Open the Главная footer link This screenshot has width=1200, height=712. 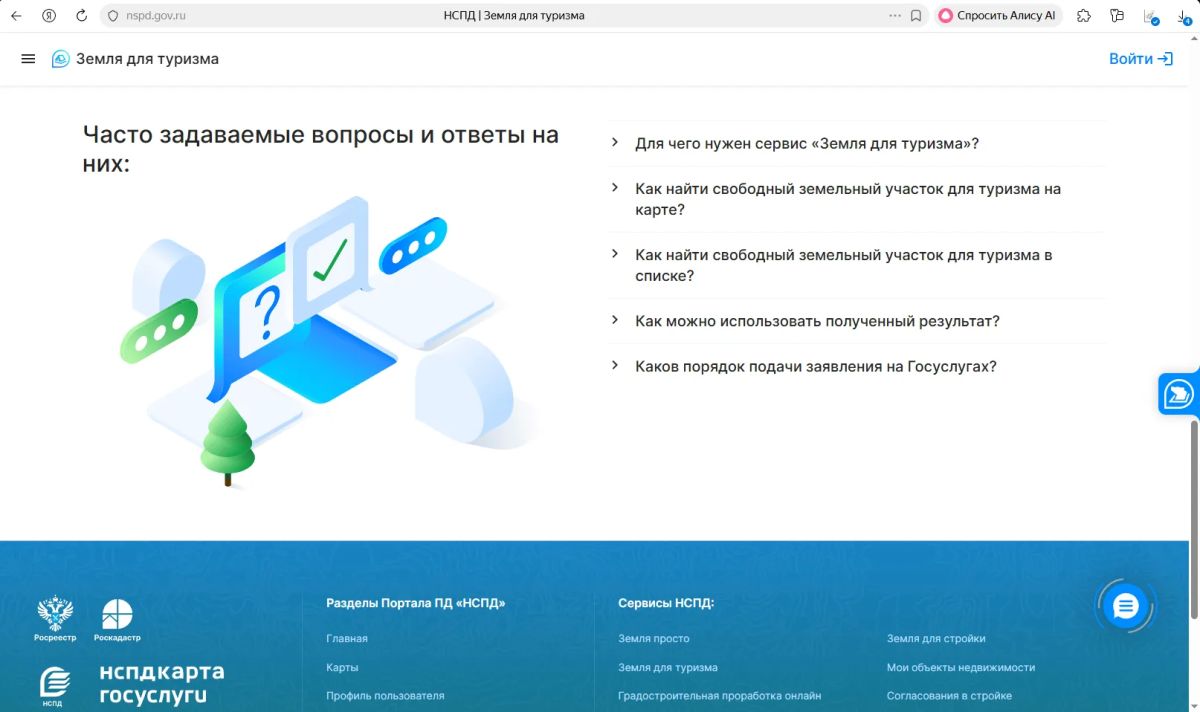(x=347, y=638)
